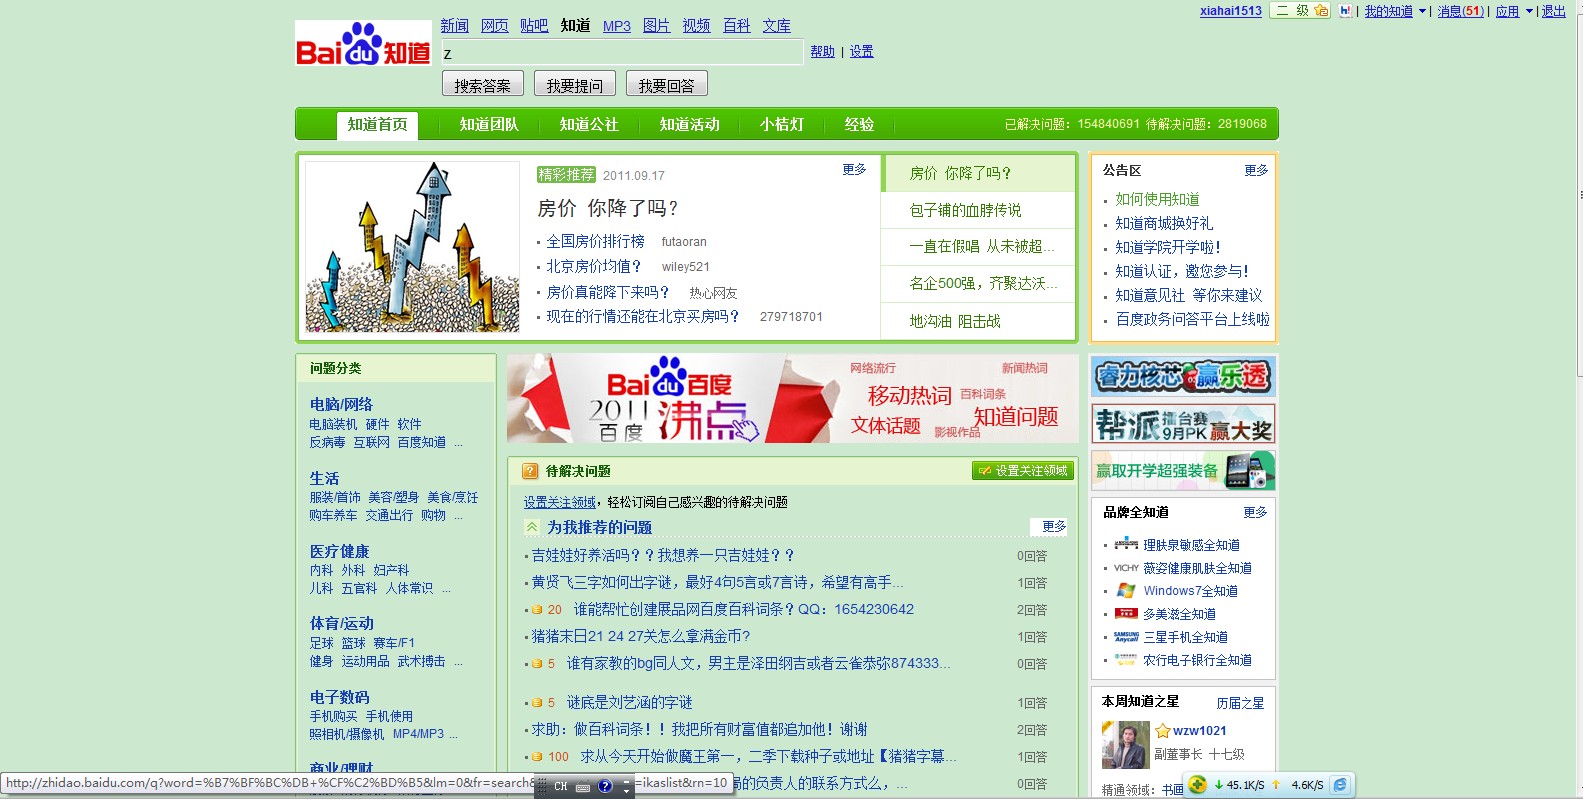Switch to 贴吧 search tab

tap(534, 26)
